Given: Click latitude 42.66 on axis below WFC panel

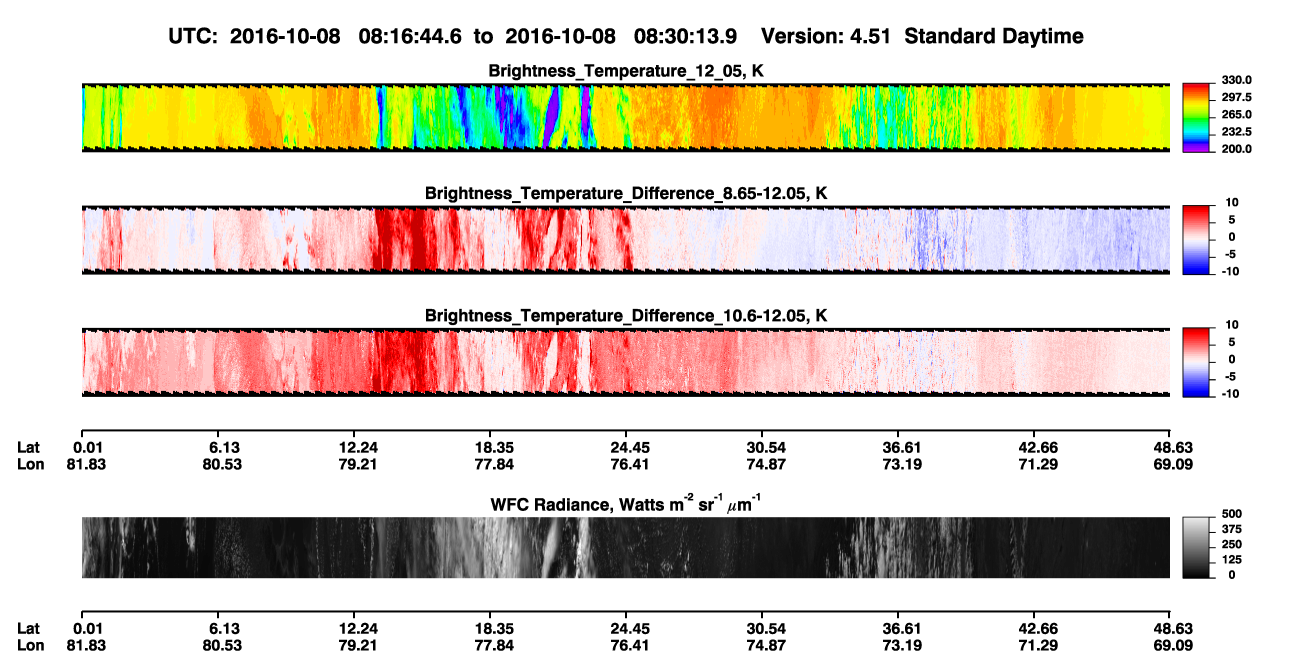Looking at the screenshot, I should (1038, 628).
